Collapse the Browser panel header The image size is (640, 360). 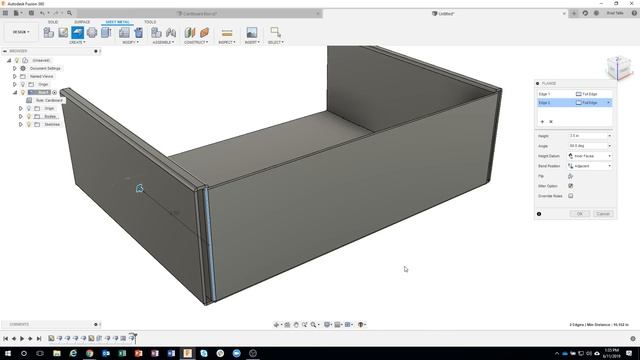[5, 51]
